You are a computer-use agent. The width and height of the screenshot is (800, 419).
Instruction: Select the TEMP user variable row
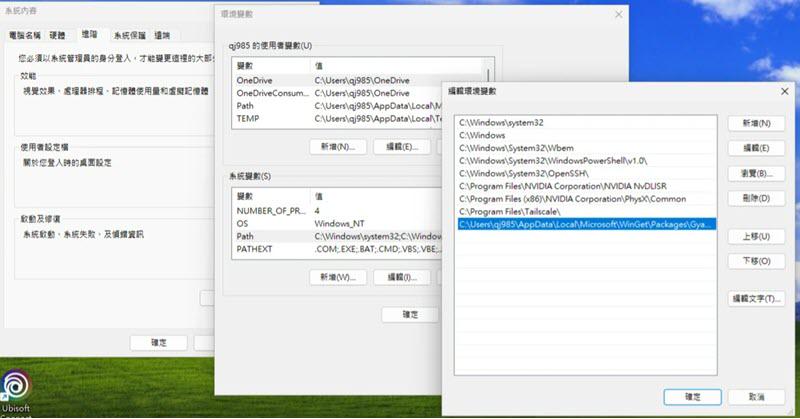point(337,118)
